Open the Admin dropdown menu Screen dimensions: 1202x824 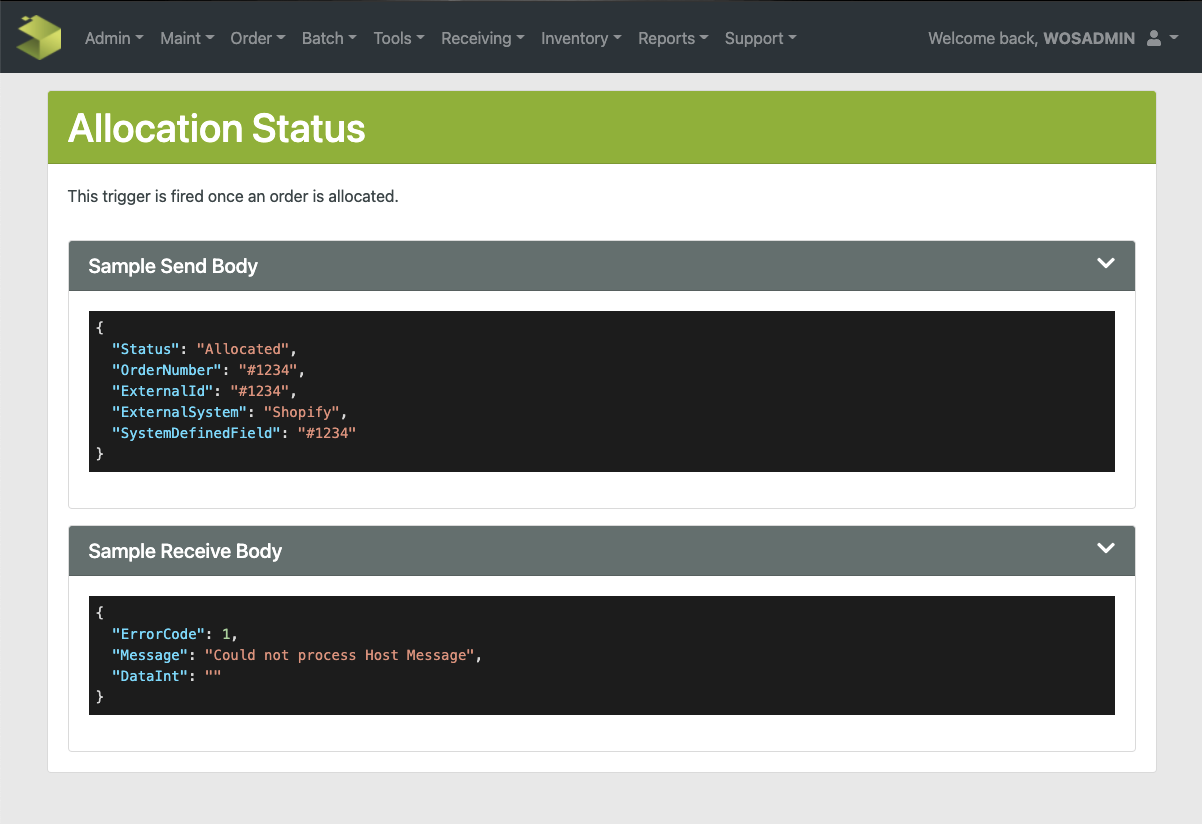(x=114, y=38)
